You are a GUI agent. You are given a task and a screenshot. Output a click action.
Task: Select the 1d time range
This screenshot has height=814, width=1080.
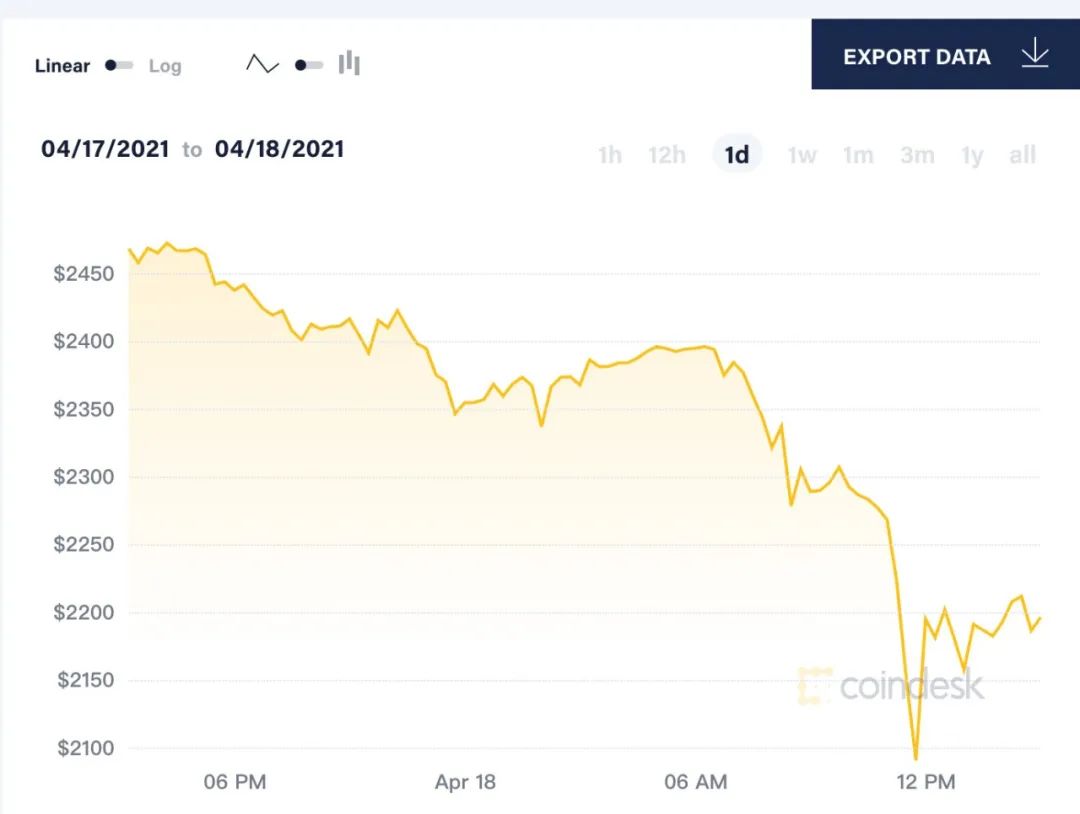[x=737, y=154]
